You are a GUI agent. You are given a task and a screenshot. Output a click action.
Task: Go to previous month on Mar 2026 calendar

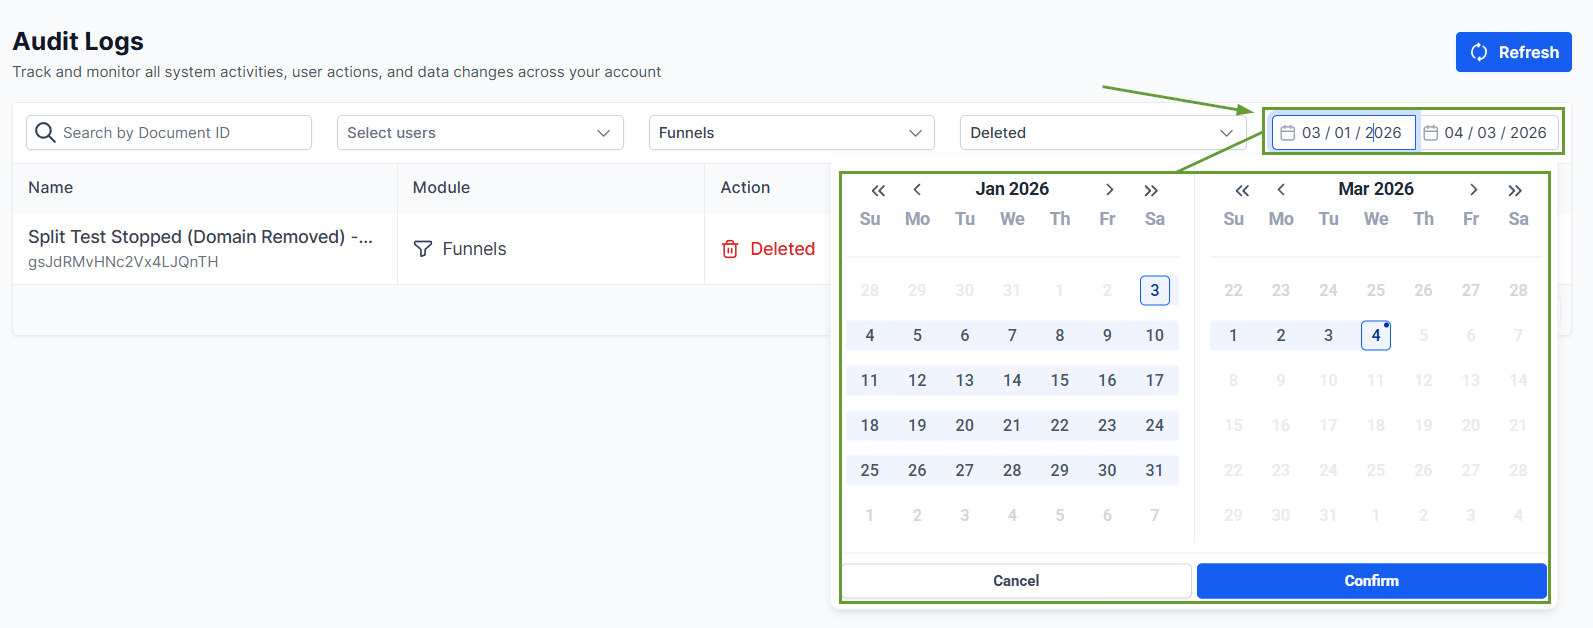[1281, 190]
